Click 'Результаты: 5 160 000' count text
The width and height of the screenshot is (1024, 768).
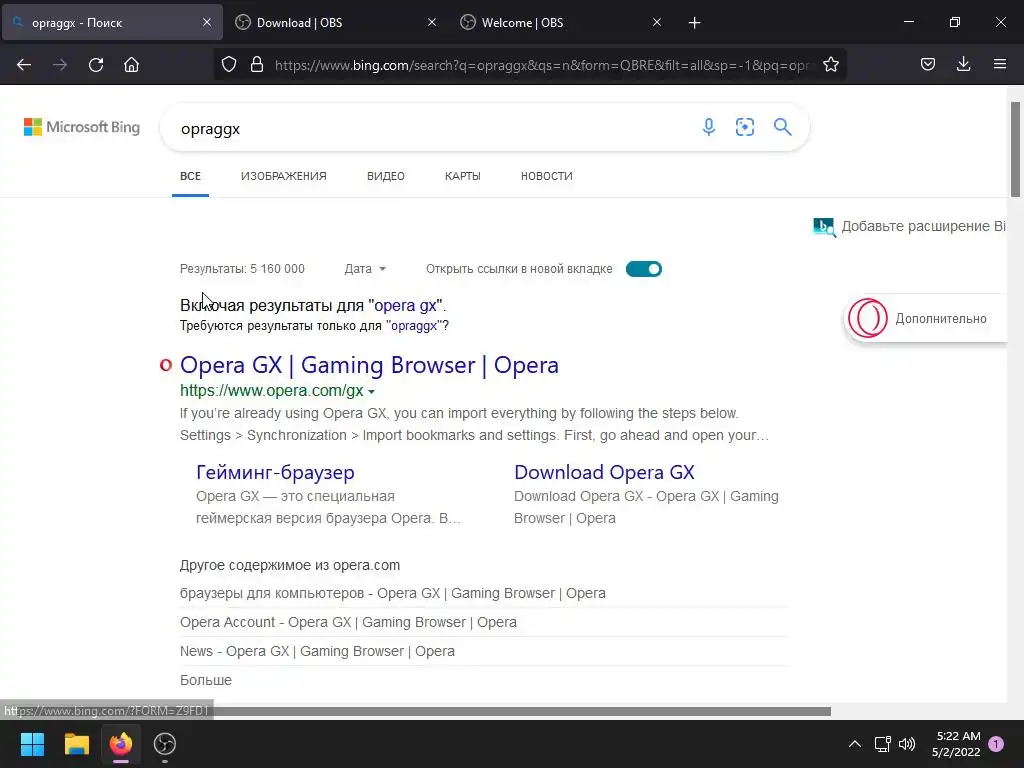click(242, 269)
